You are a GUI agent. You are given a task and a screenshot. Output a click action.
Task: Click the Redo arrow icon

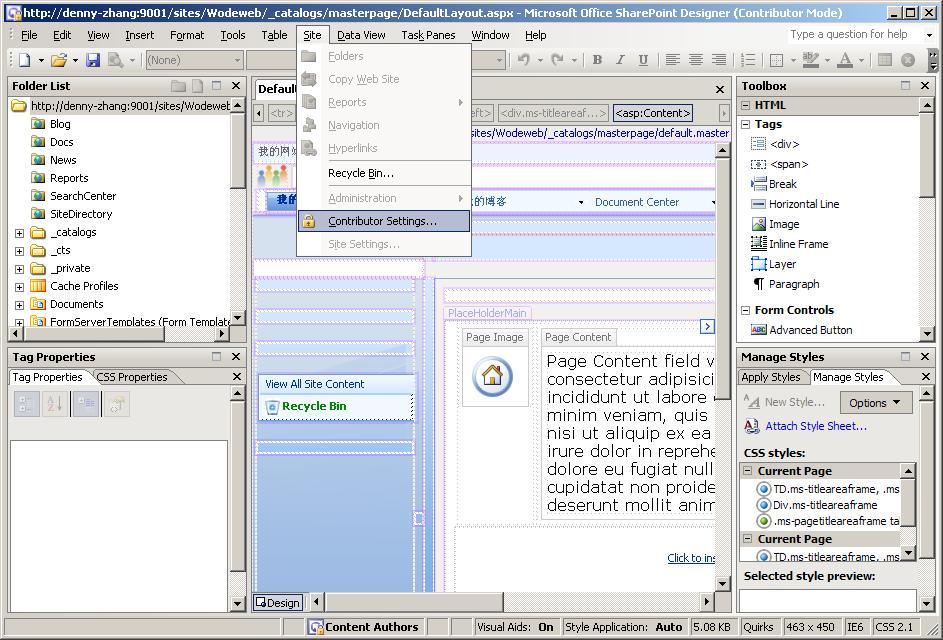558,60
